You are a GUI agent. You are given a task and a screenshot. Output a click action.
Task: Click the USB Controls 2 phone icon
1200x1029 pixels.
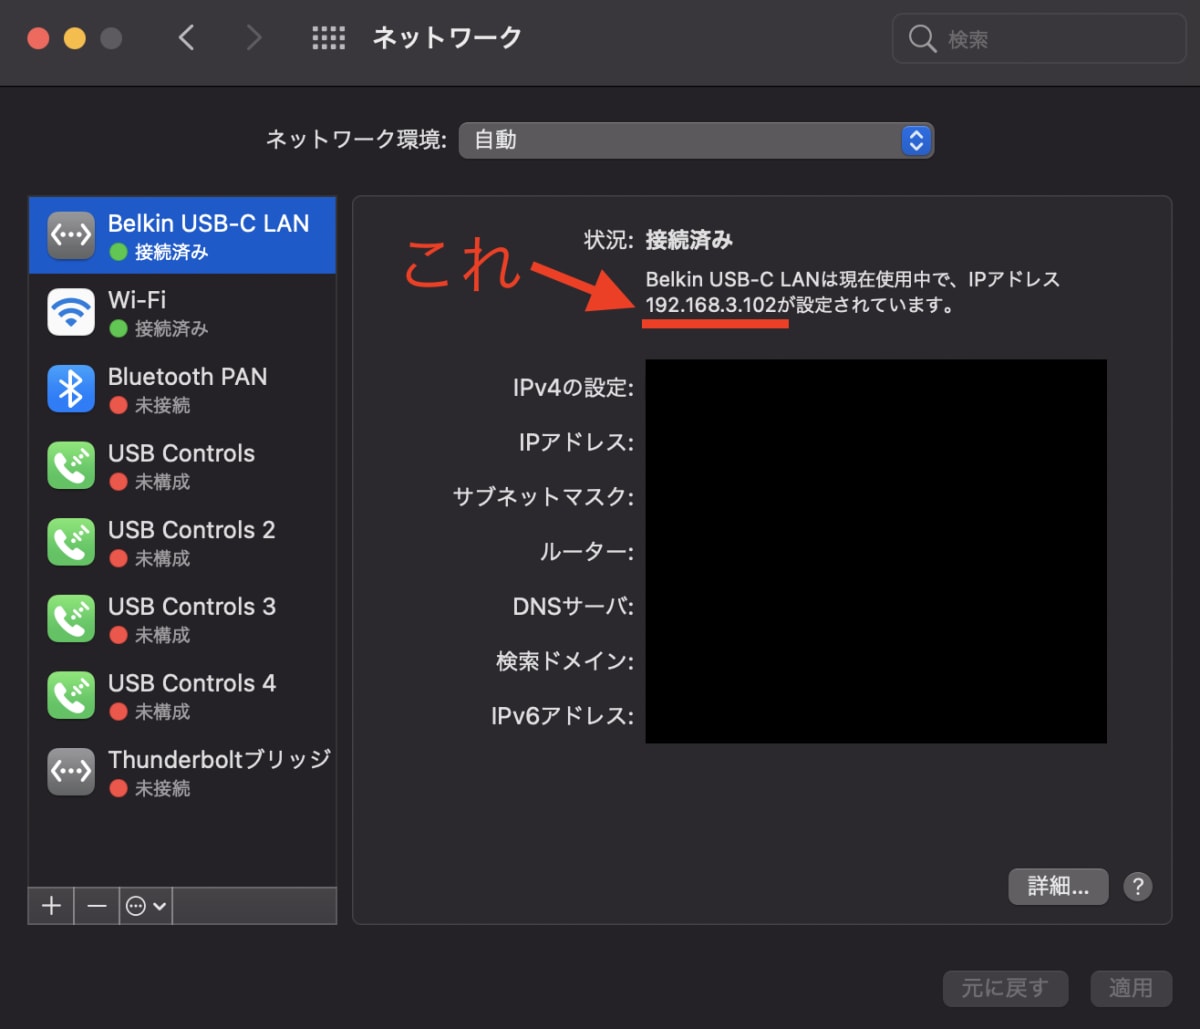point(71,542)
